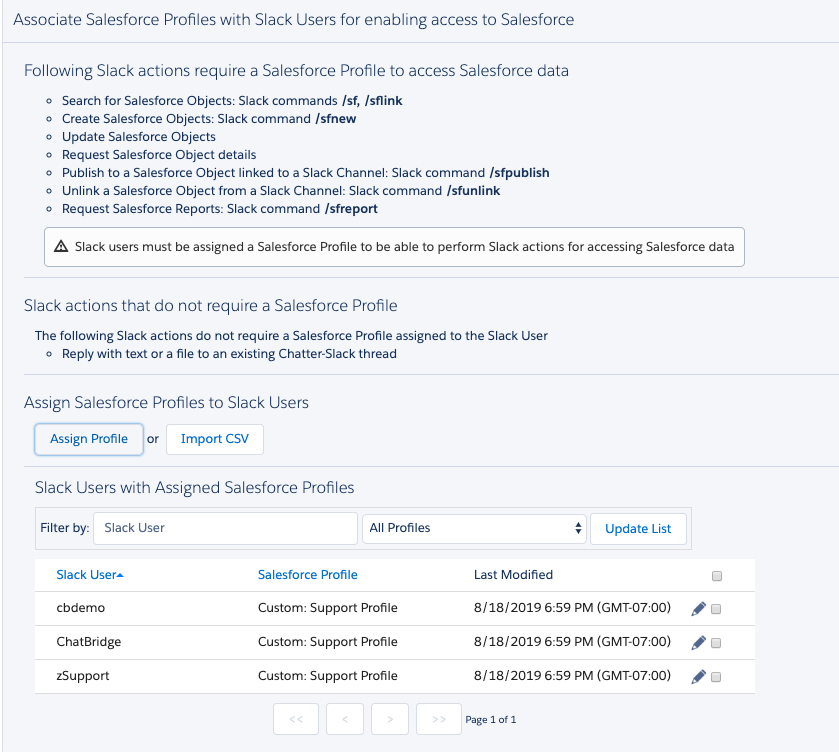Click the Update List button
The height and width of the screenshot is (752, 839).
(638, 528)
